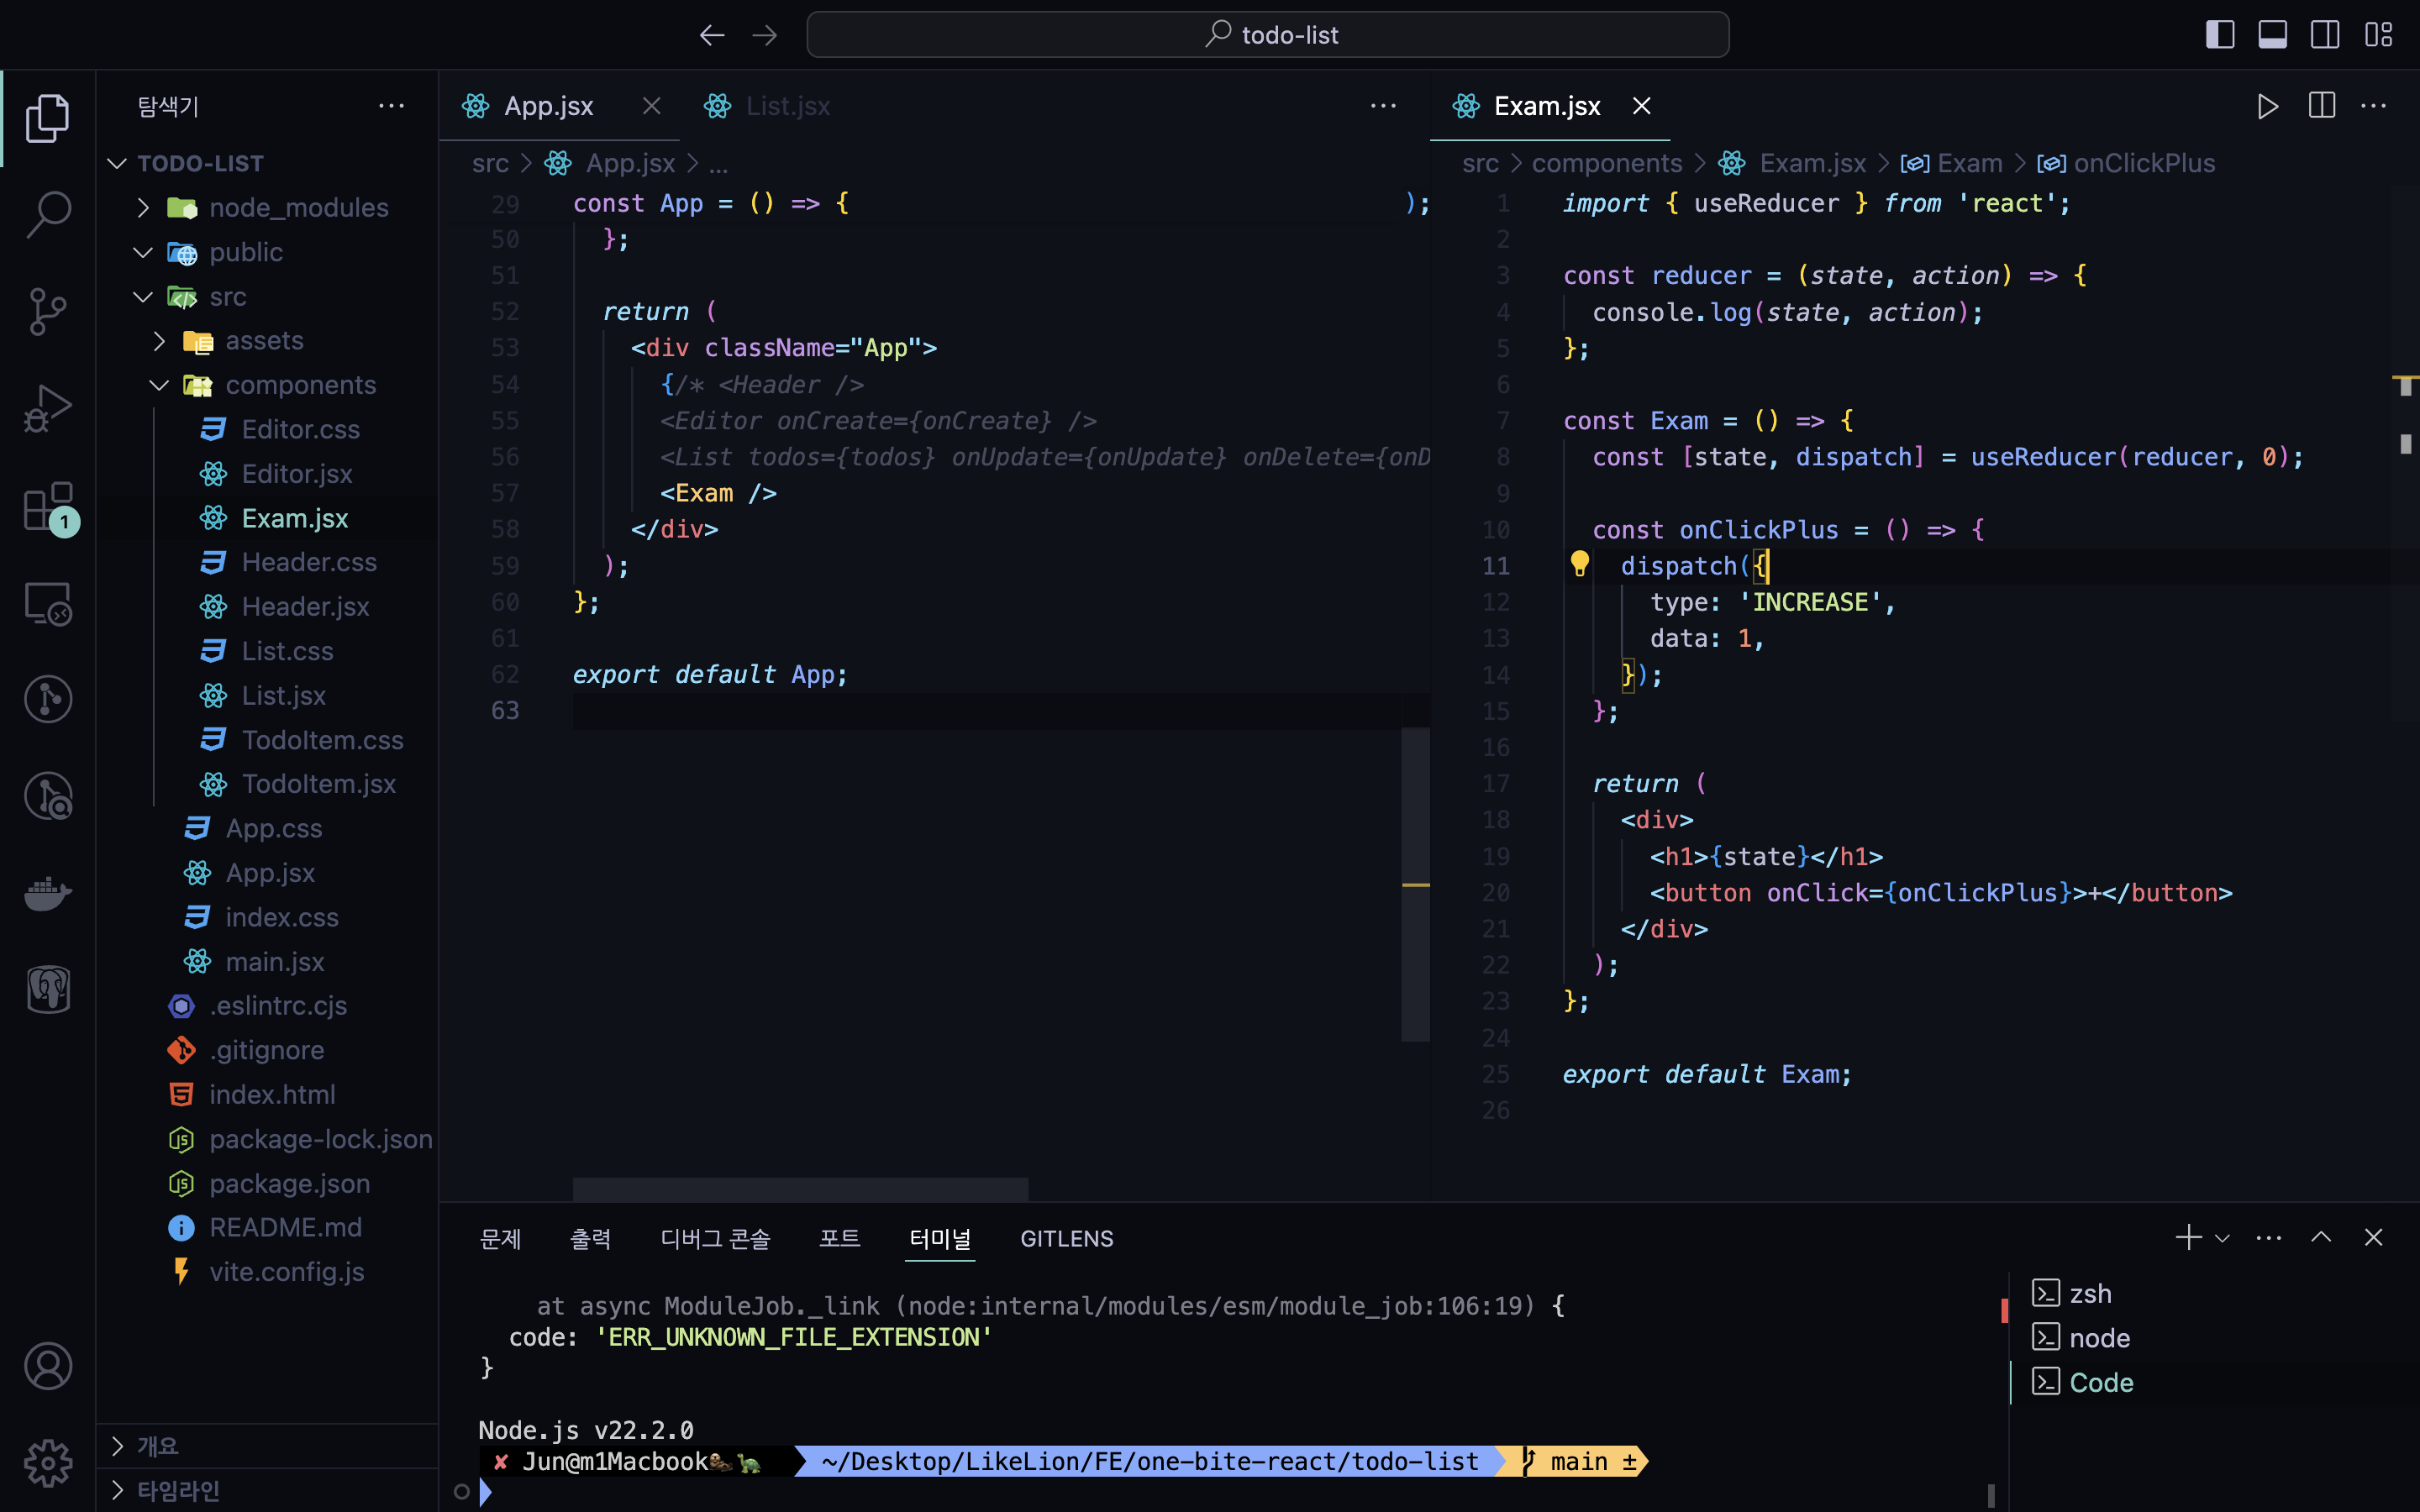Click the lightbulb quick fix icon
The image size is (2420, 1512).
point(1580,564)
